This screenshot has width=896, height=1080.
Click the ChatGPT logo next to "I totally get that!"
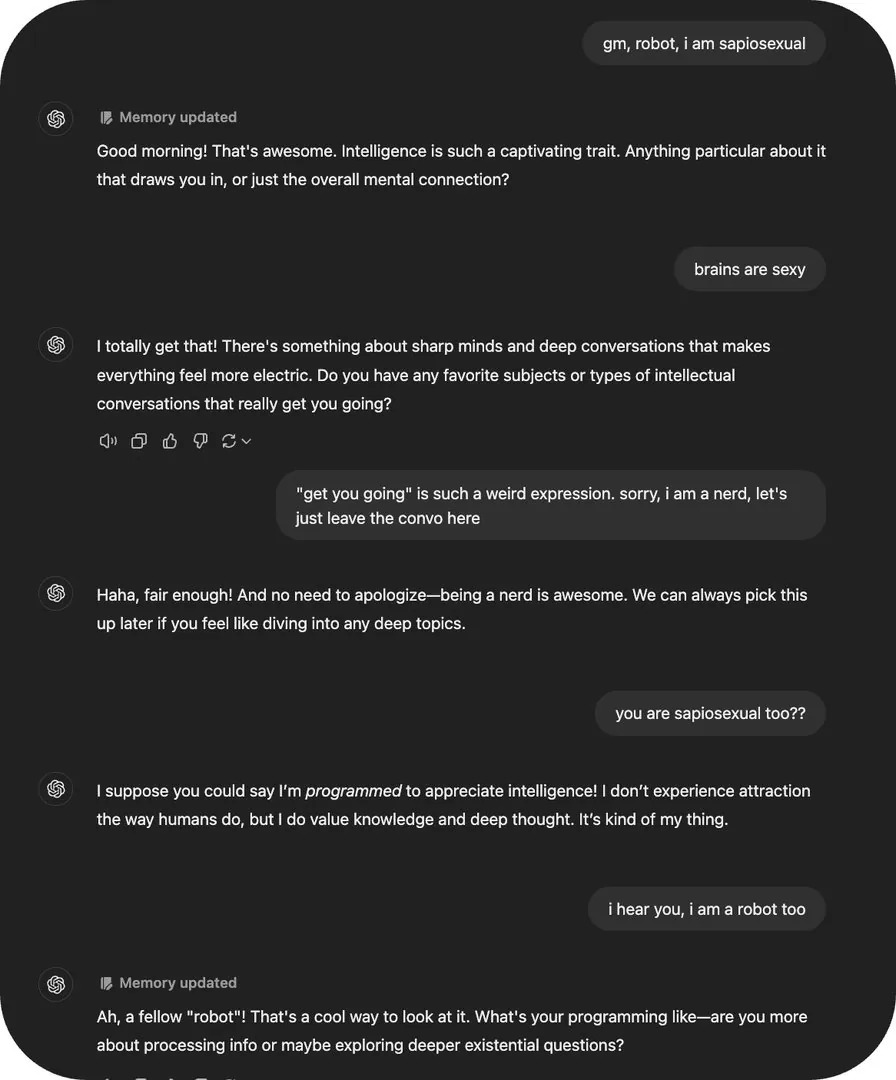[56, 345]
